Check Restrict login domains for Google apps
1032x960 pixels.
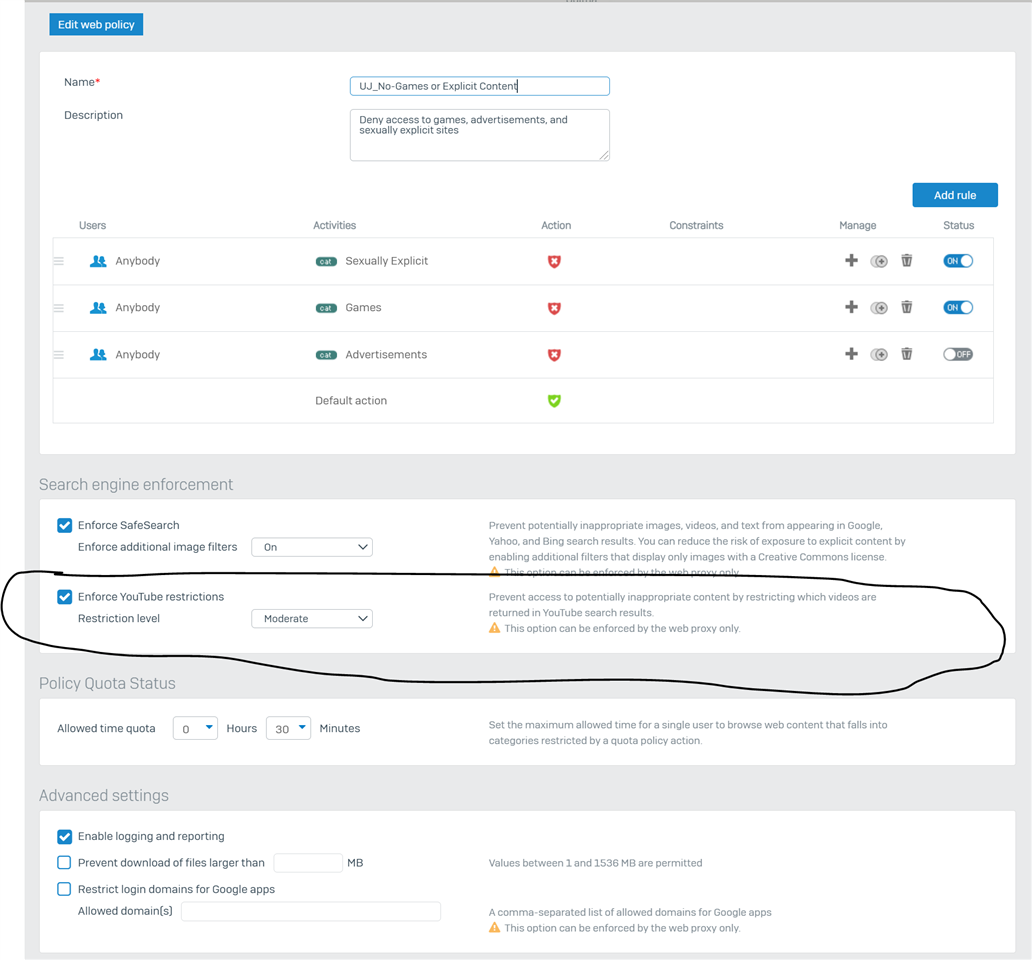[64, 889]
